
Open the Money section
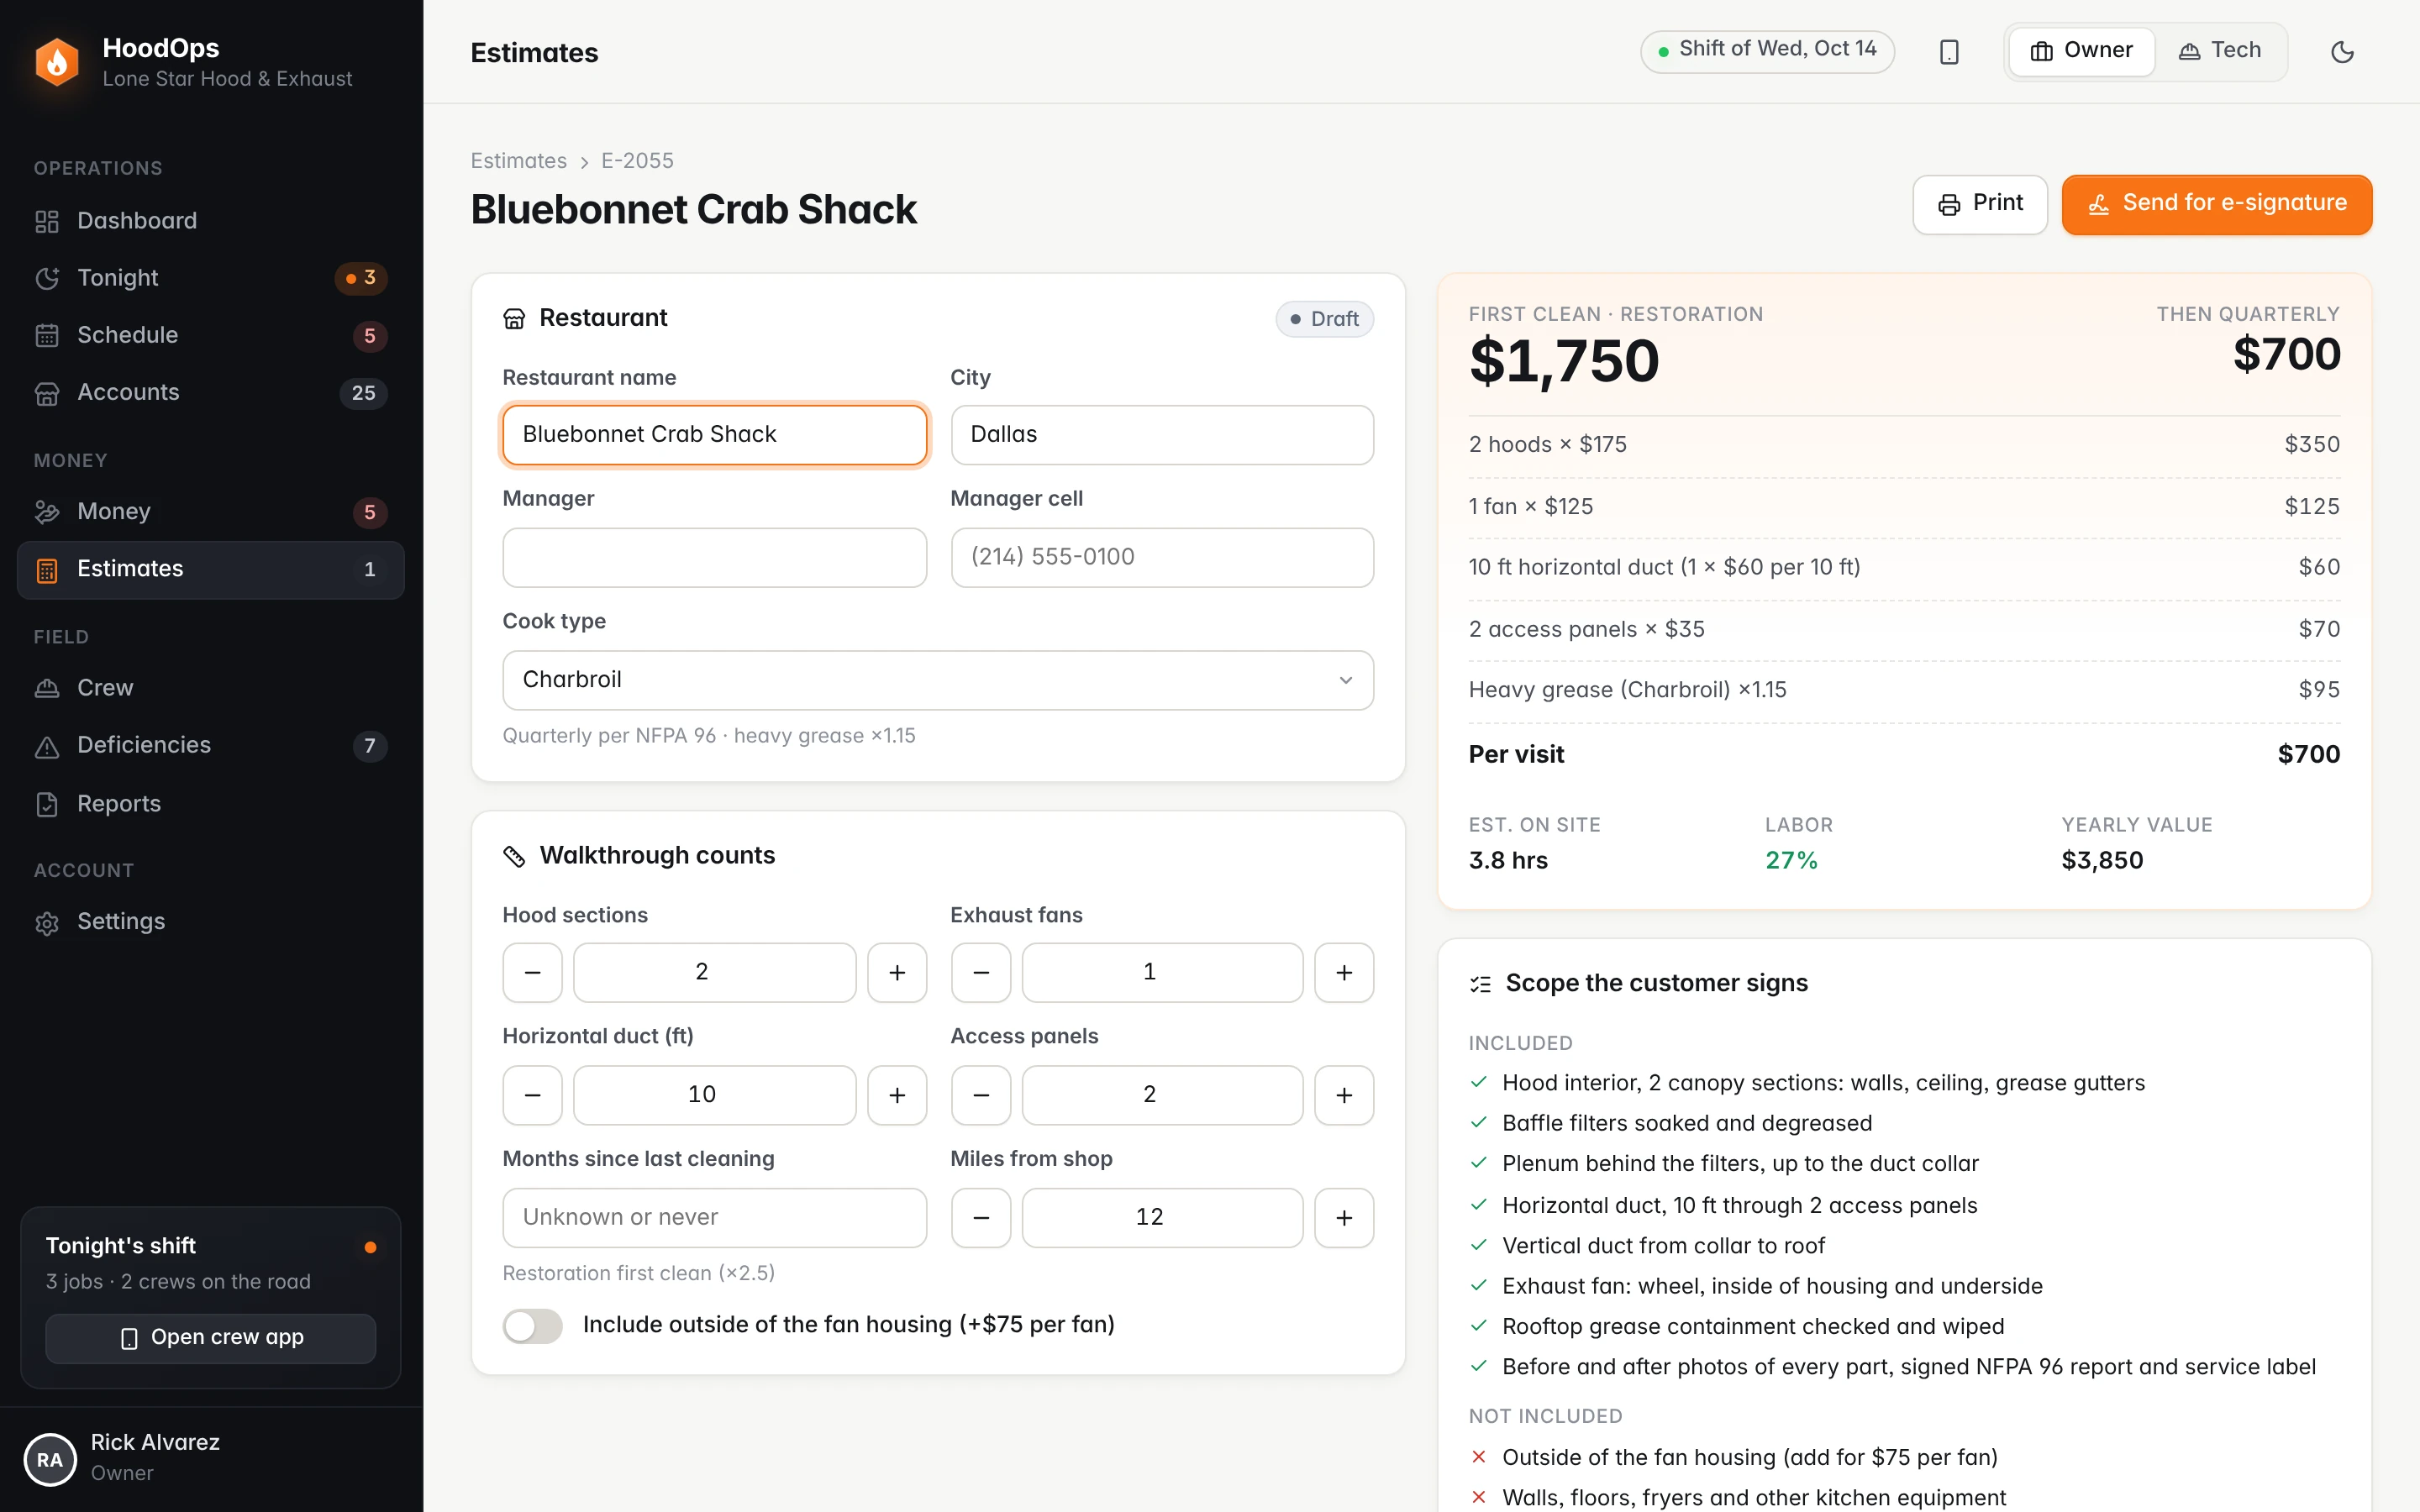pos(211,512)
